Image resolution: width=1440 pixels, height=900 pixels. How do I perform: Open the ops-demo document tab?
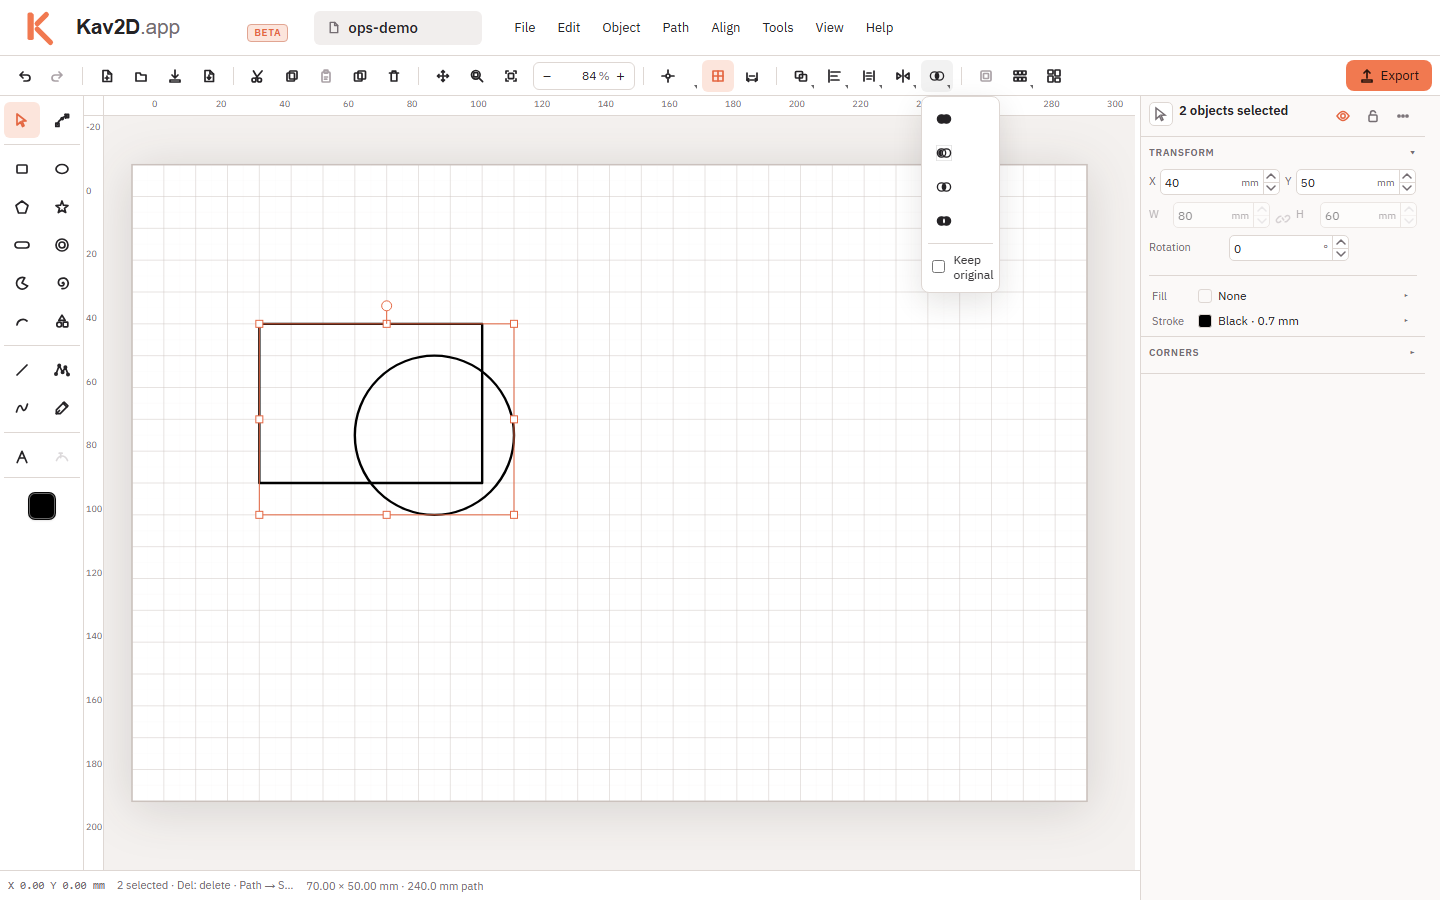pyautogui.click(x=398, y=28)
